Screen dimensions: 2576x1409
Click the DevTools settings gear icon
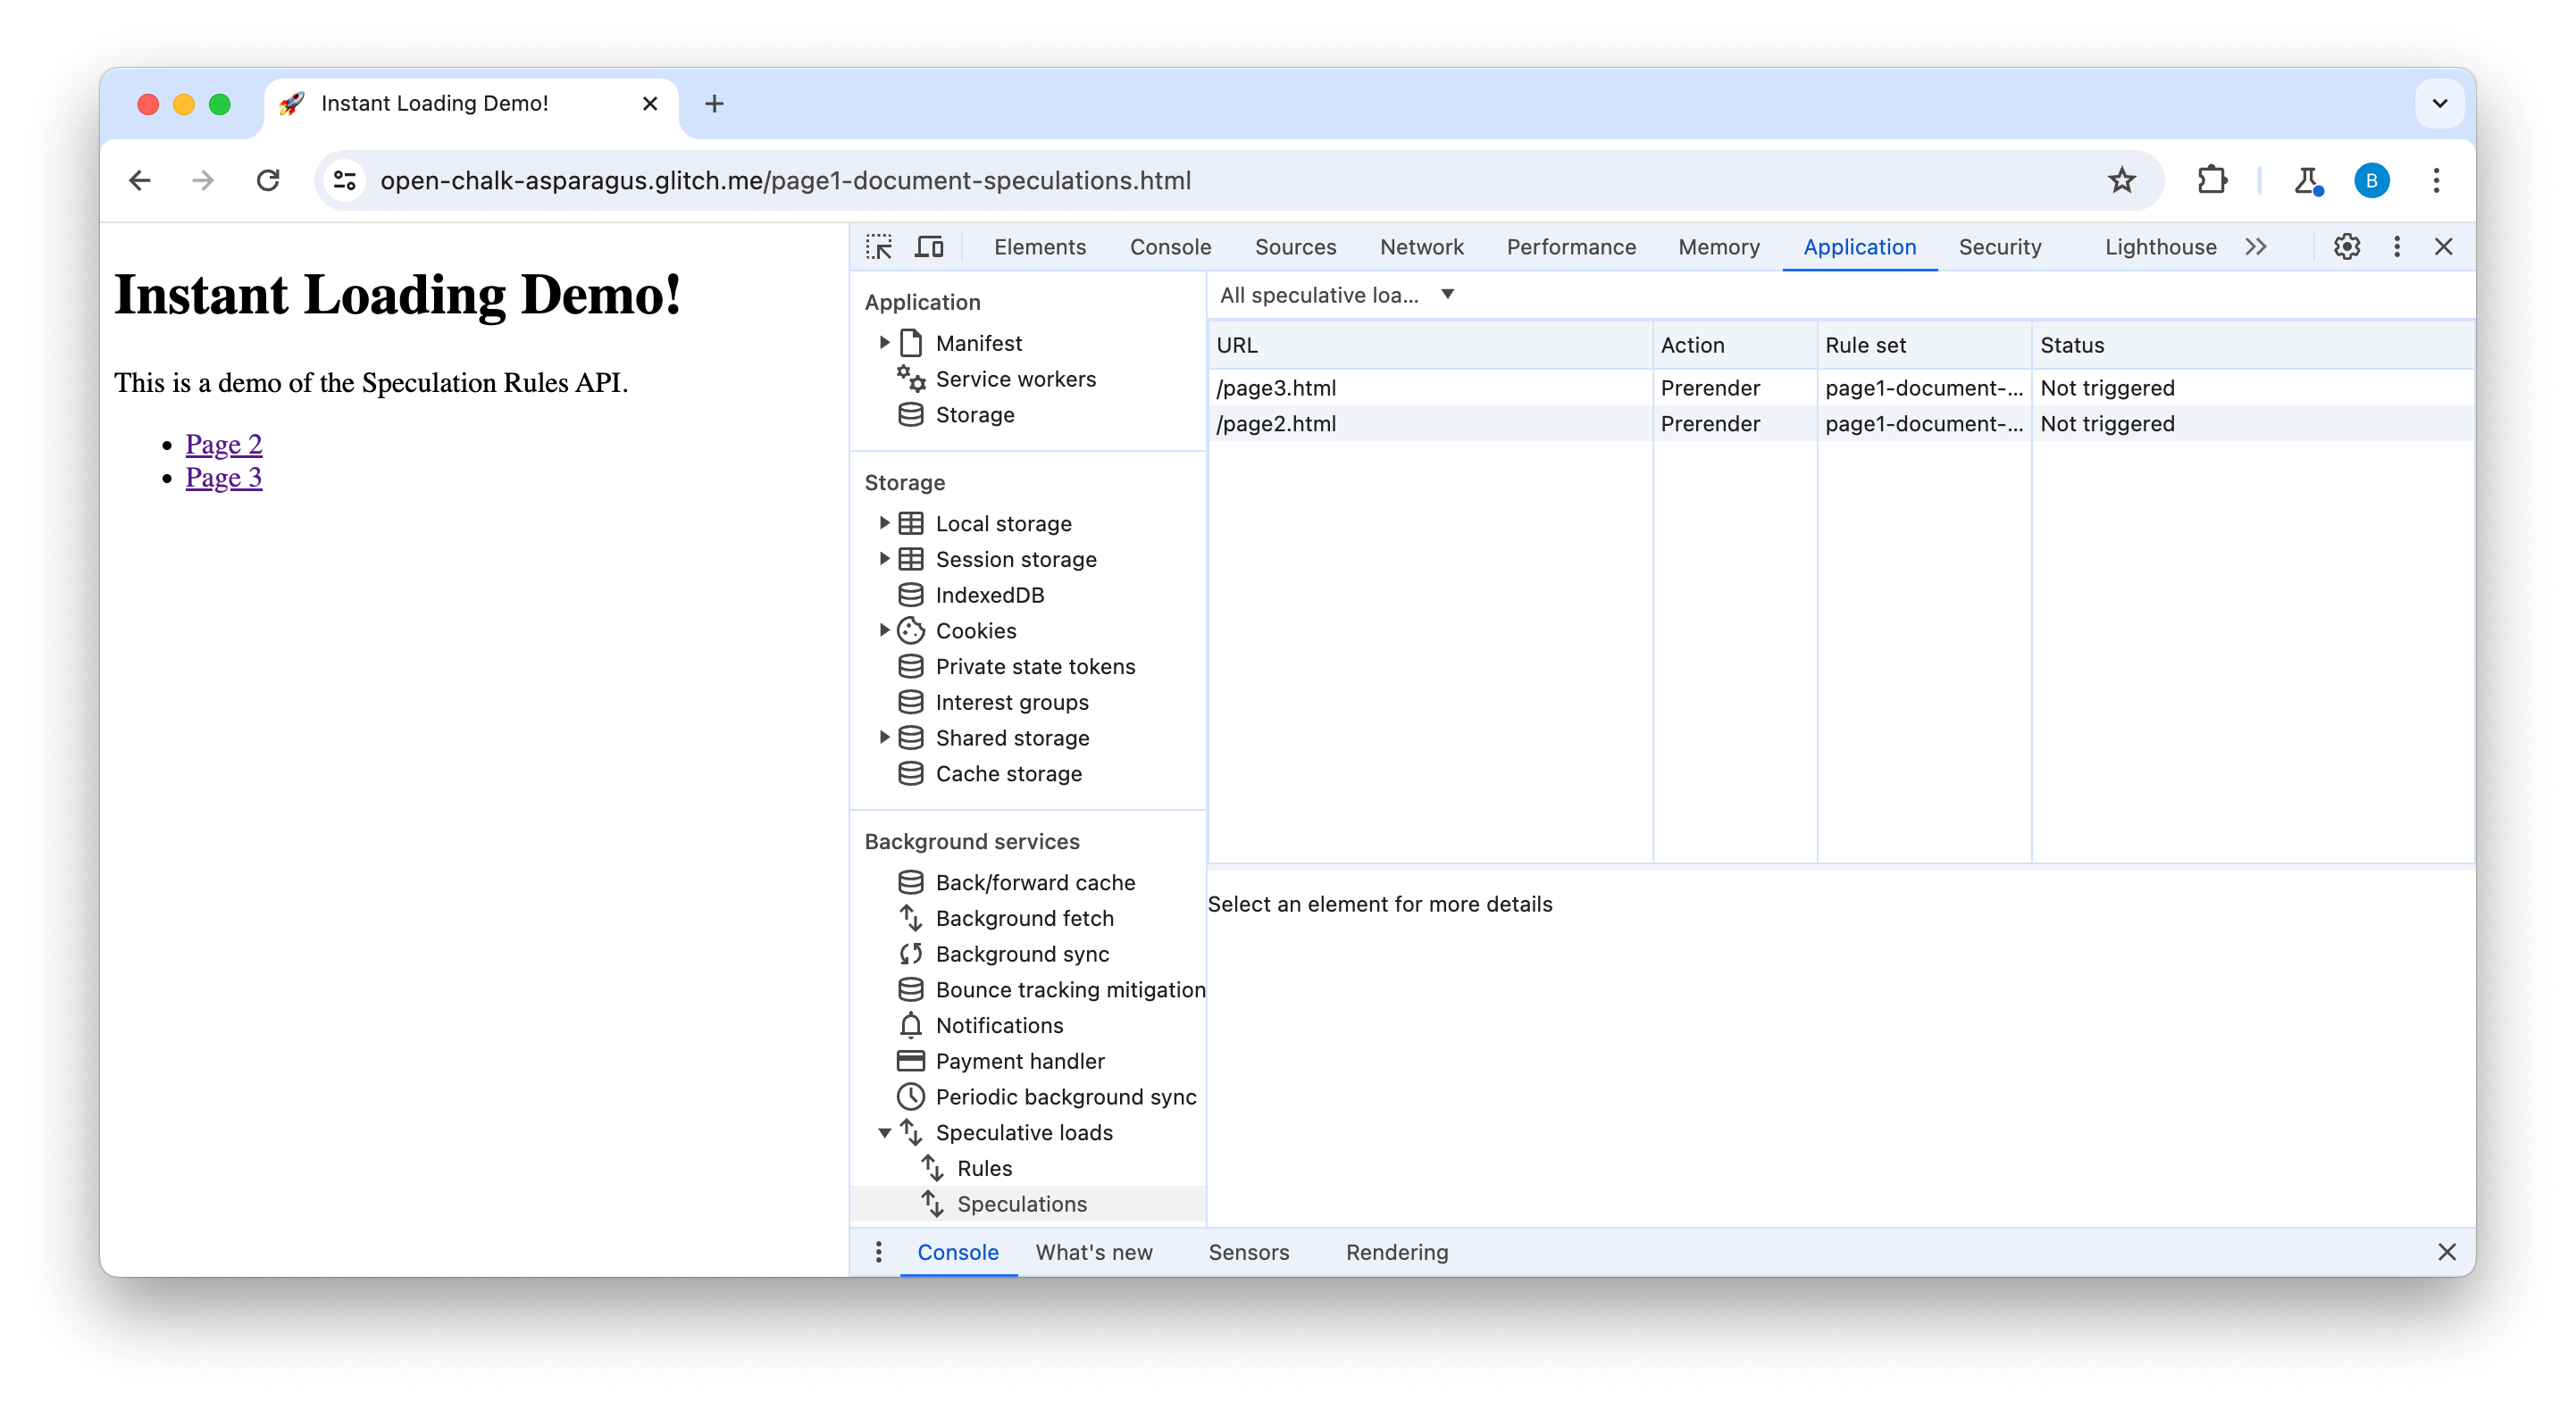tap(2346, 246)
